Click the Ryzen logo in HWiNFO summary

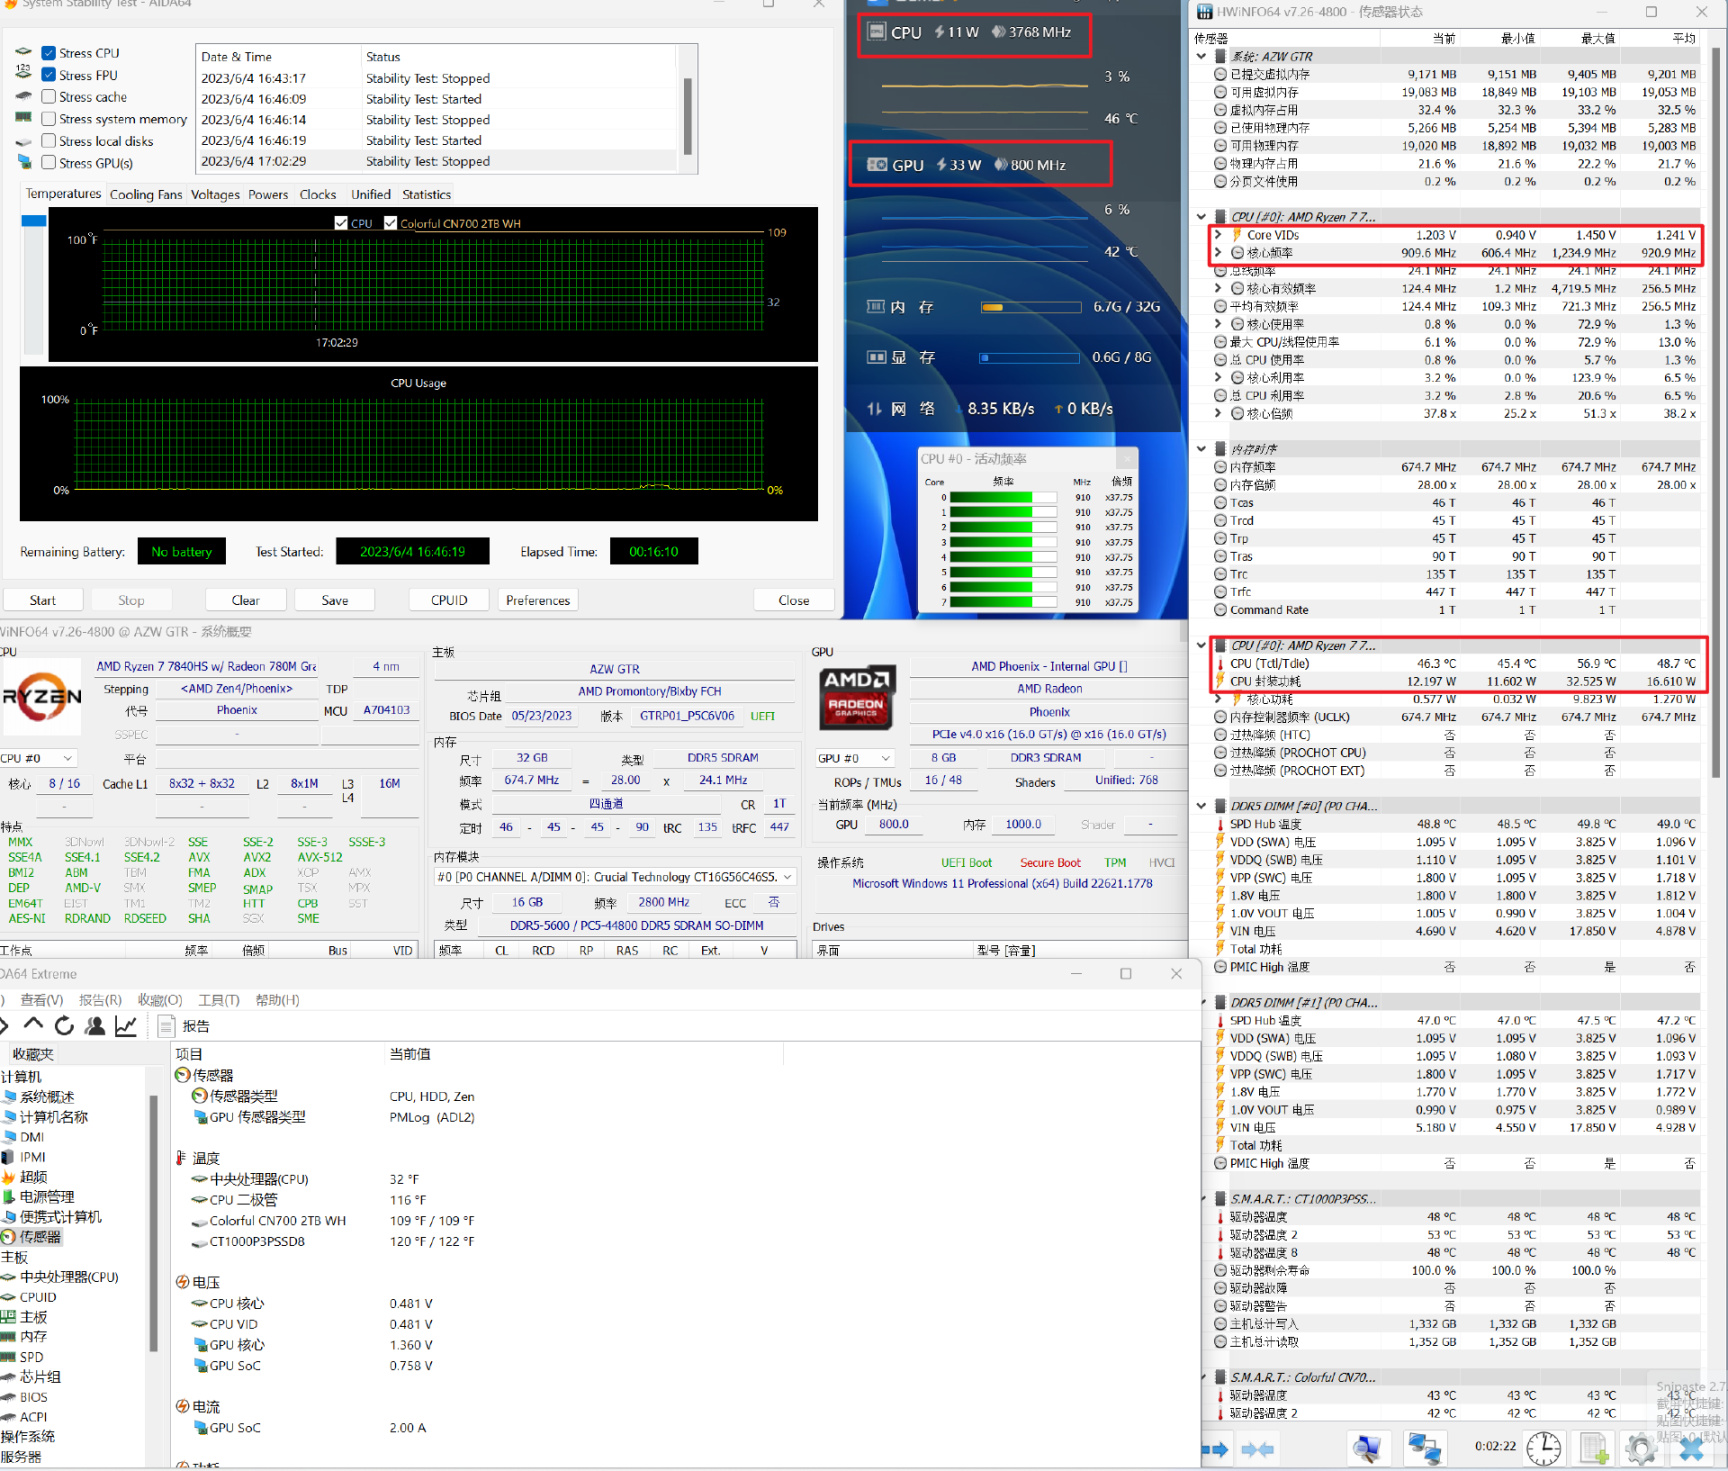[41, 697]
